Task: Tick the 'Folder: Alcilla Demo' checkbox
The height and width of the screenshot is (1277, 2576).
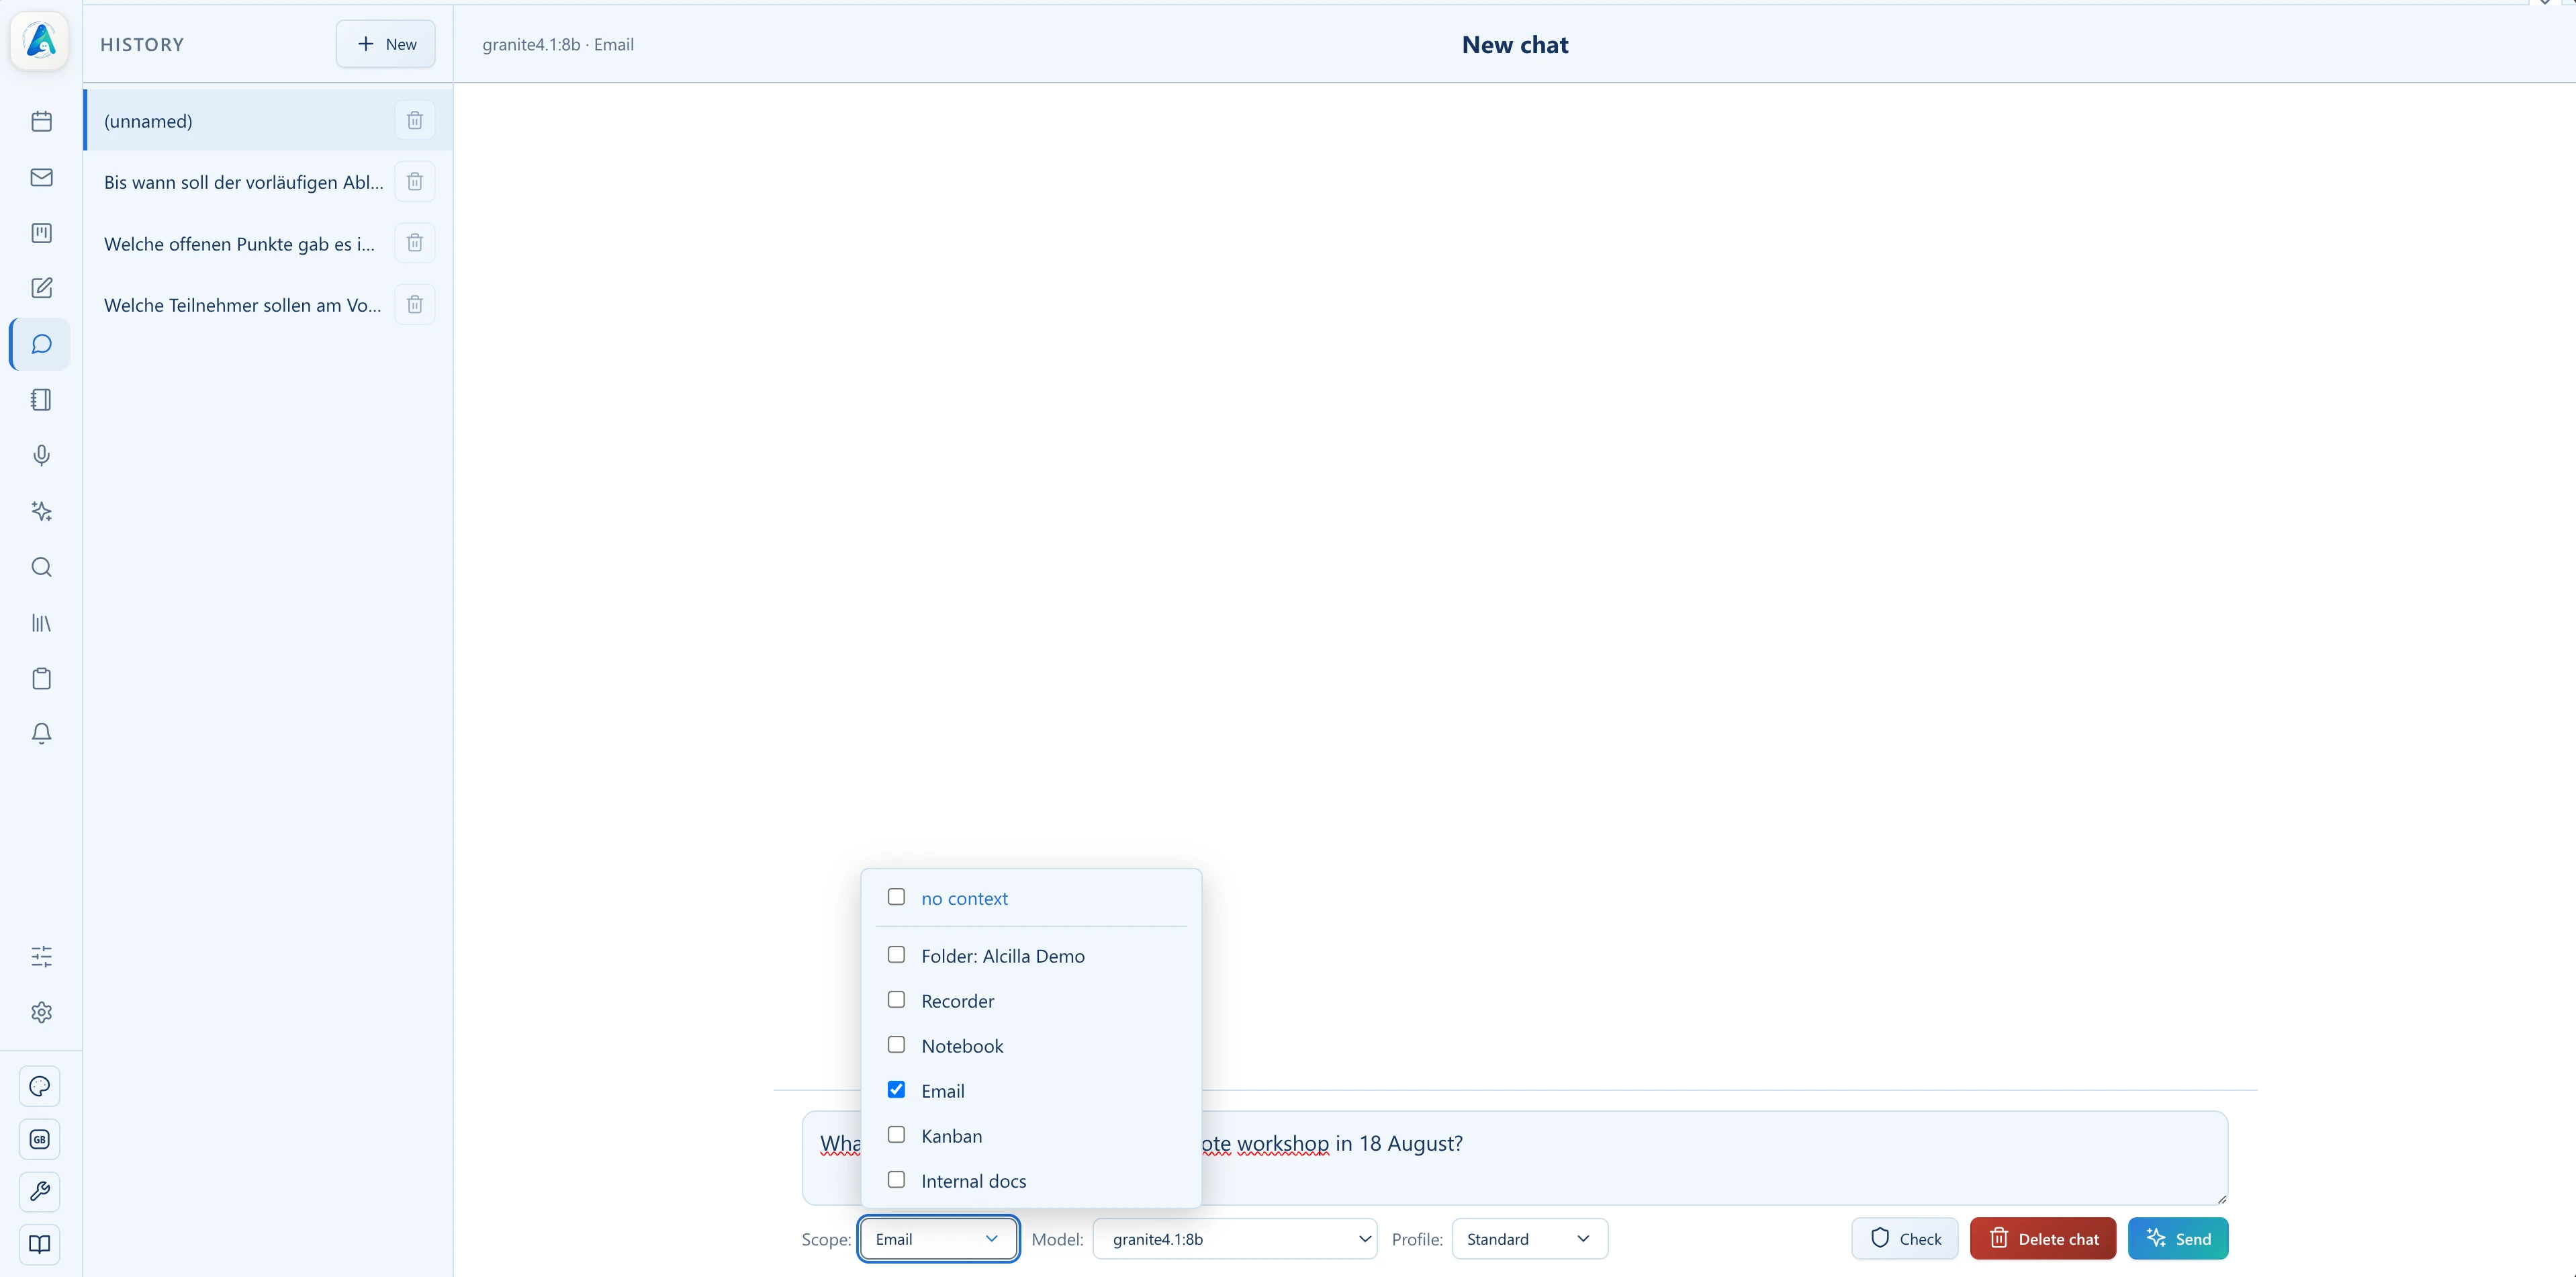Action: 896,955
